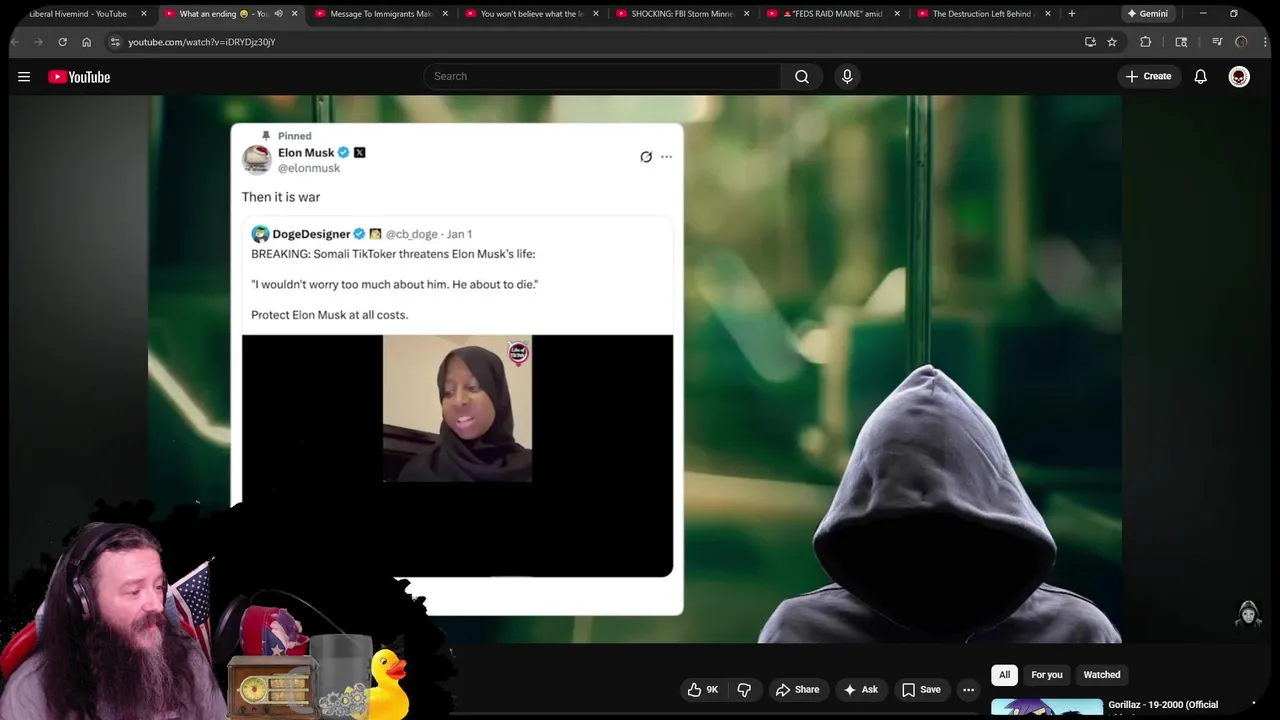This screenshot has width=1280, height=720.
Task: Go back in browser history
Action: (x=15, y=42)
